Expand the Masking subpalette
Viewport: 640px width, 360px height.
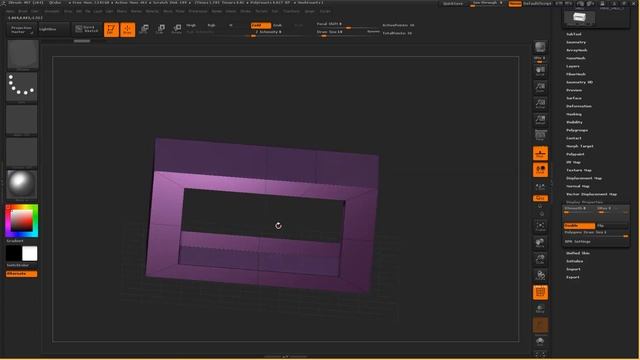click(574, 114)
